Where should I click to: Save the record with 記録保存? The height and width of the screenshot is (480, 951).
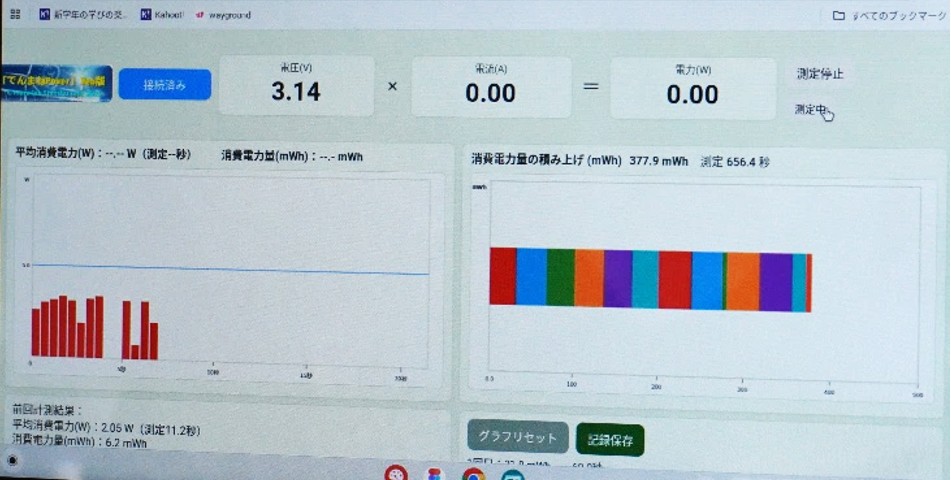tap(610, 440)
